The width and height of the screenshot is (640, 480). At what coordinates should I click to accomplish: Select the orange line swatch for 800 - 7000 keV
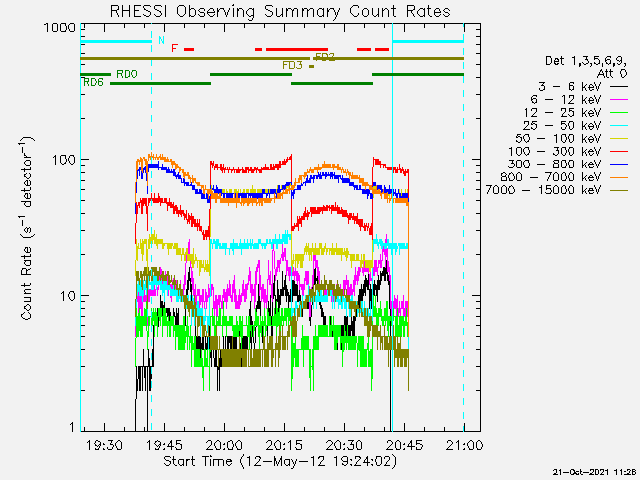(618, 178)
